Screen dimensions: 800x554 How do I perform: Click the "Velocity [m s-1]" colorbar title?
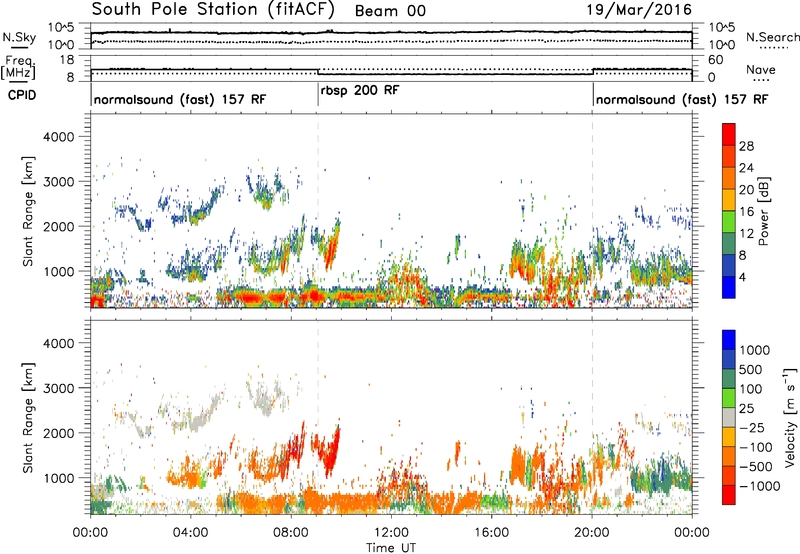point(790,417)
